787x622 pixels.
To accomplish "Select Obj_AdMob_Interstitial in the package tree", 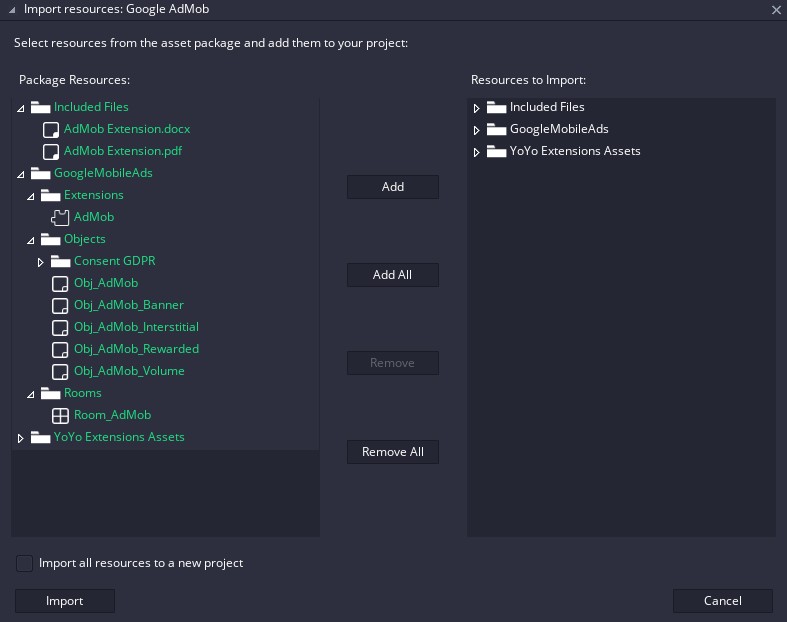I will tap(137, 327).
